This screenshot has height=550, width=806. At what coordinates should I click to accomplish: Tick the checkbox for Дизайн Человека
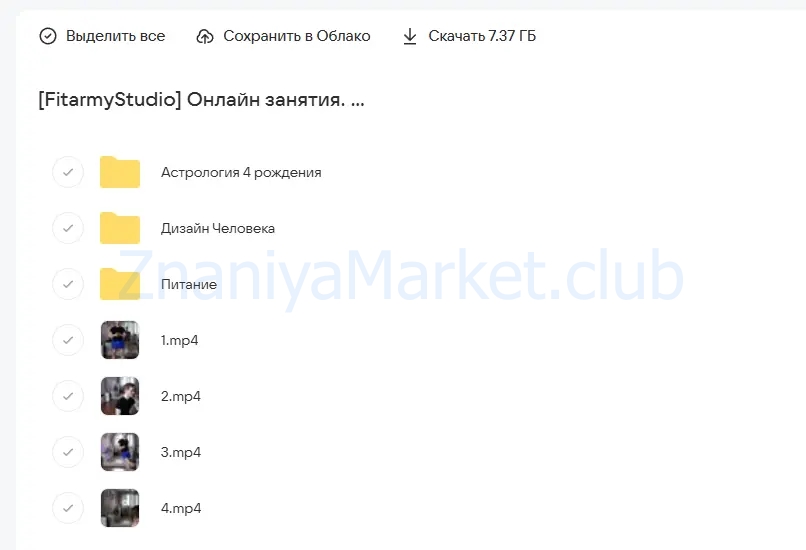68,228
